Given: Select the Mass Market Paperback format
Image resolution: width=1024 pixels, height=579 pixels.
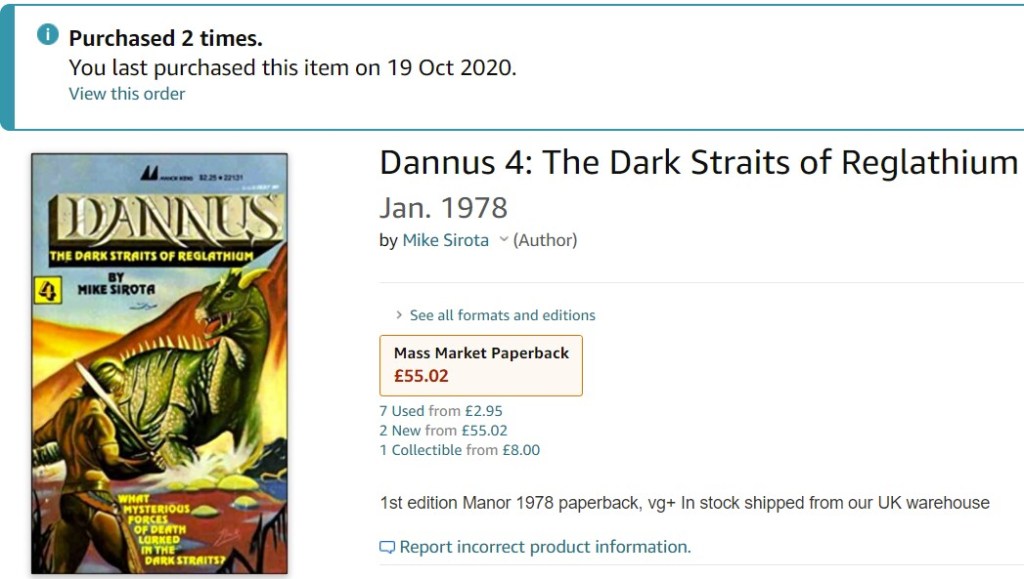Looking at the screenshot, I should point(481,365).
